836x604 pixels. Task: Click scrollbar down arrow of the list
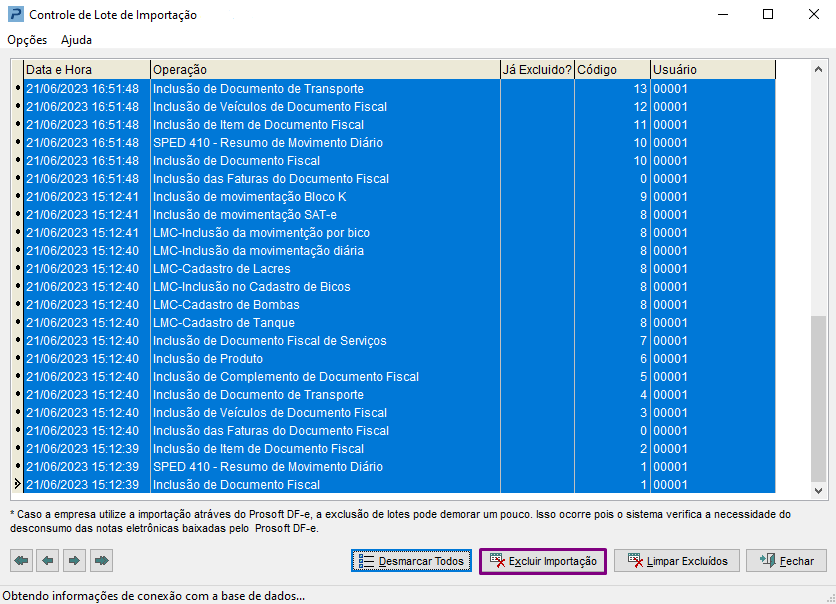[x=818, y=491]
